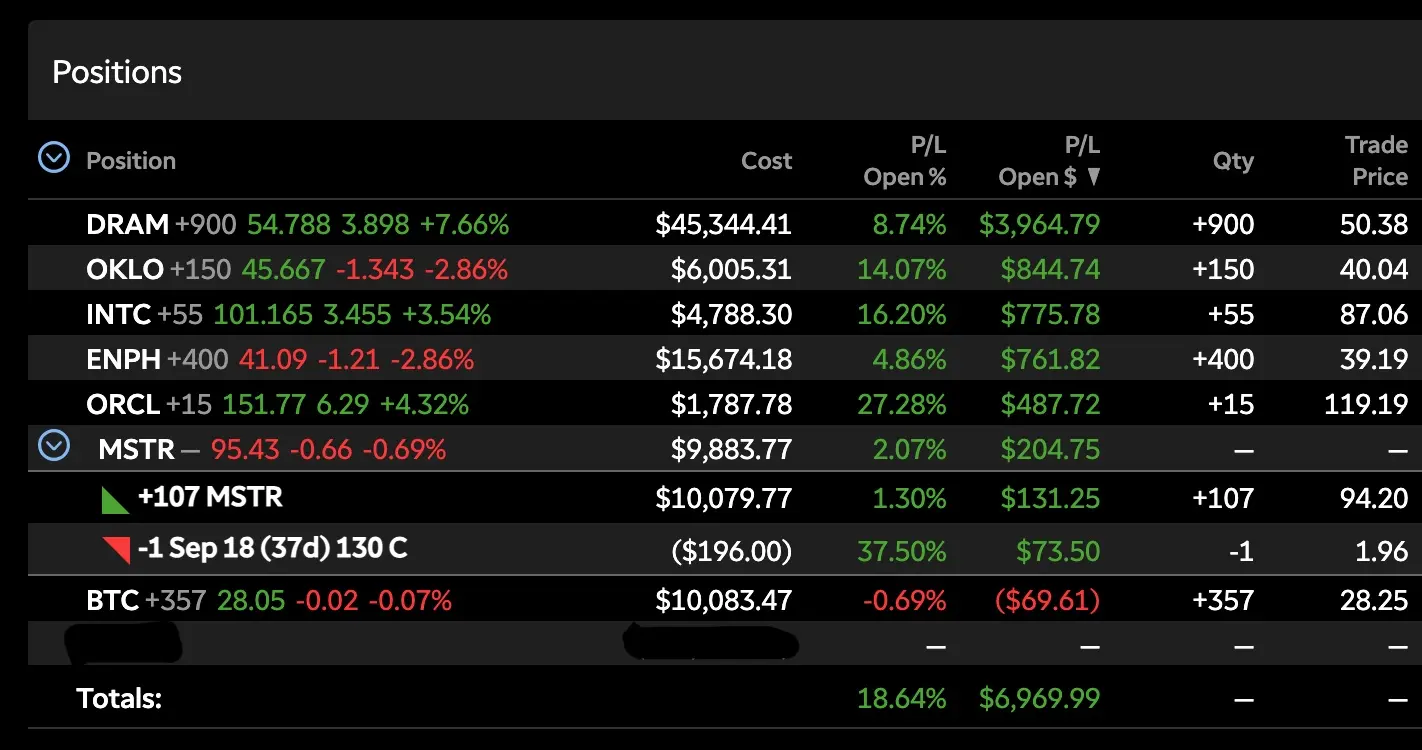The width and height of the screenshot is (1422, 750).
Task: Sort by Qty column header
Action: pyautogui.click(x=1233, y=161)
